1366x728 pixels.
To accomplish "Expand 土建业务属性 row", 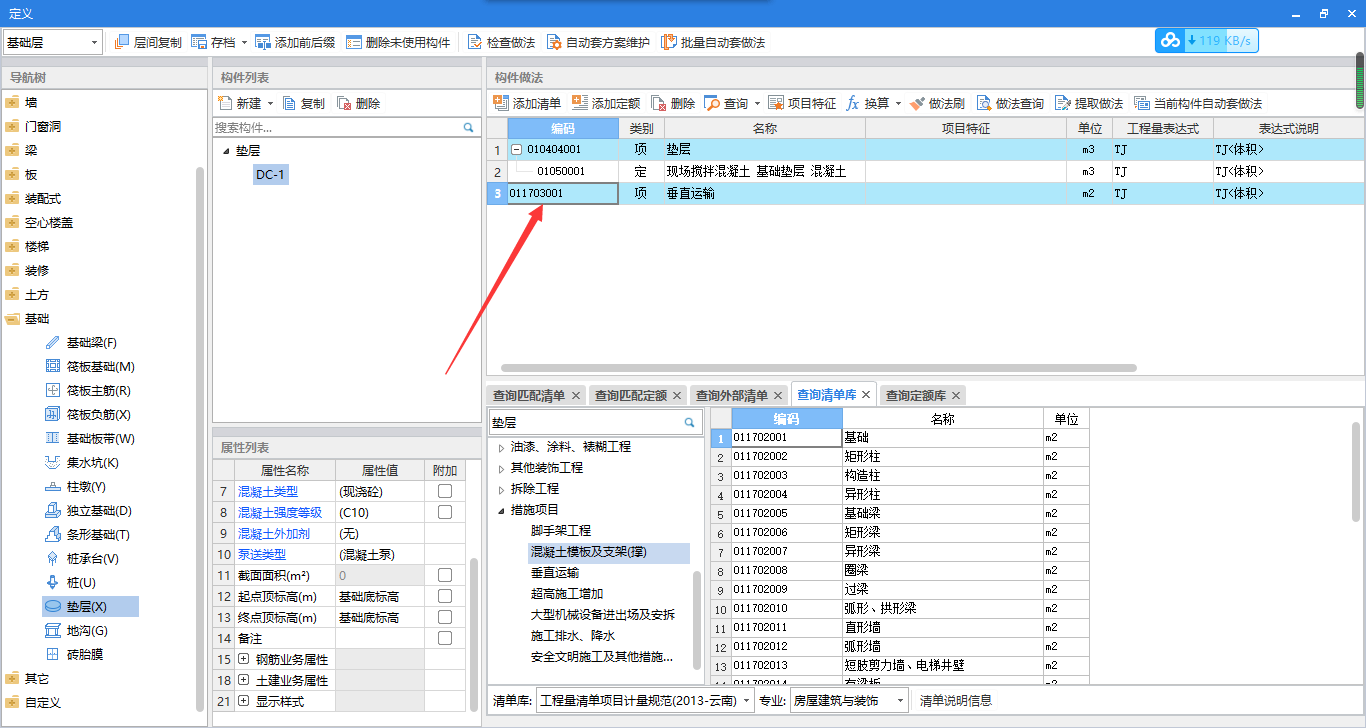I will (x=244, y=680).
